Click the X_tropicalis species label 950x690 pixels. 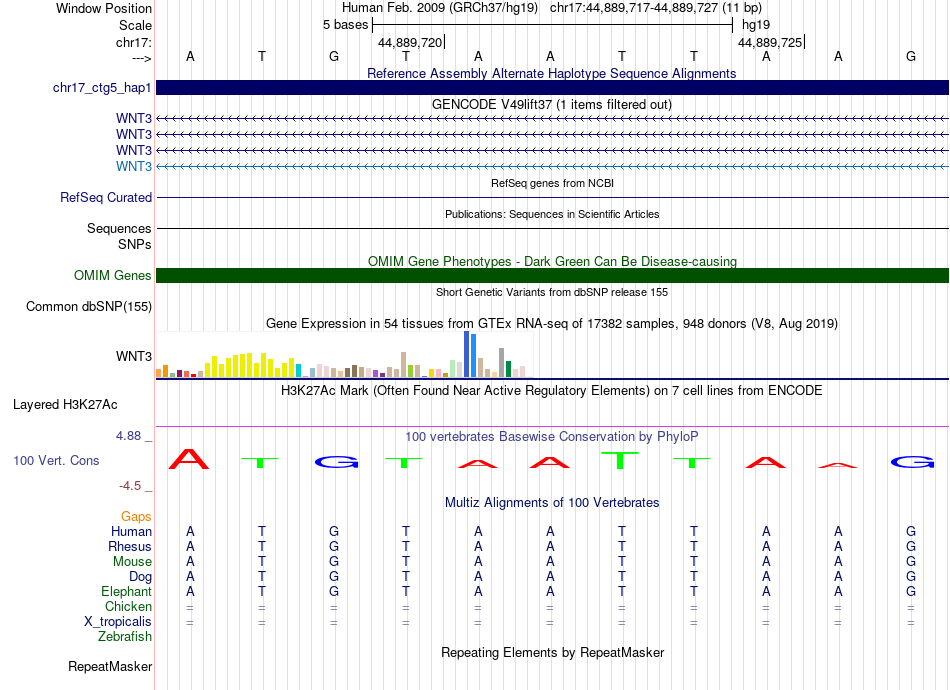(x=118, y=622)
